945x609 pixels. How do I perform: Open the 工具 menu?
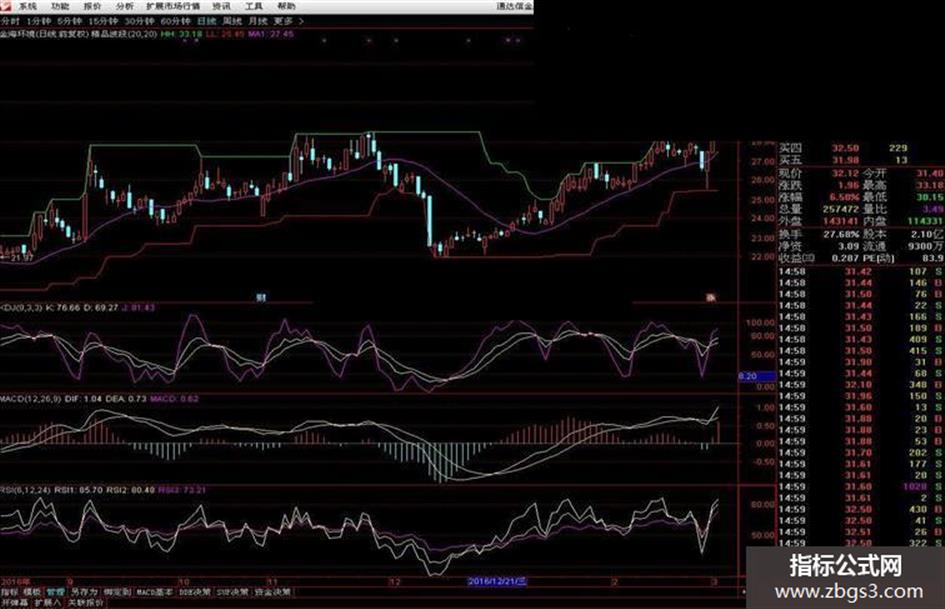pos(254,6)
